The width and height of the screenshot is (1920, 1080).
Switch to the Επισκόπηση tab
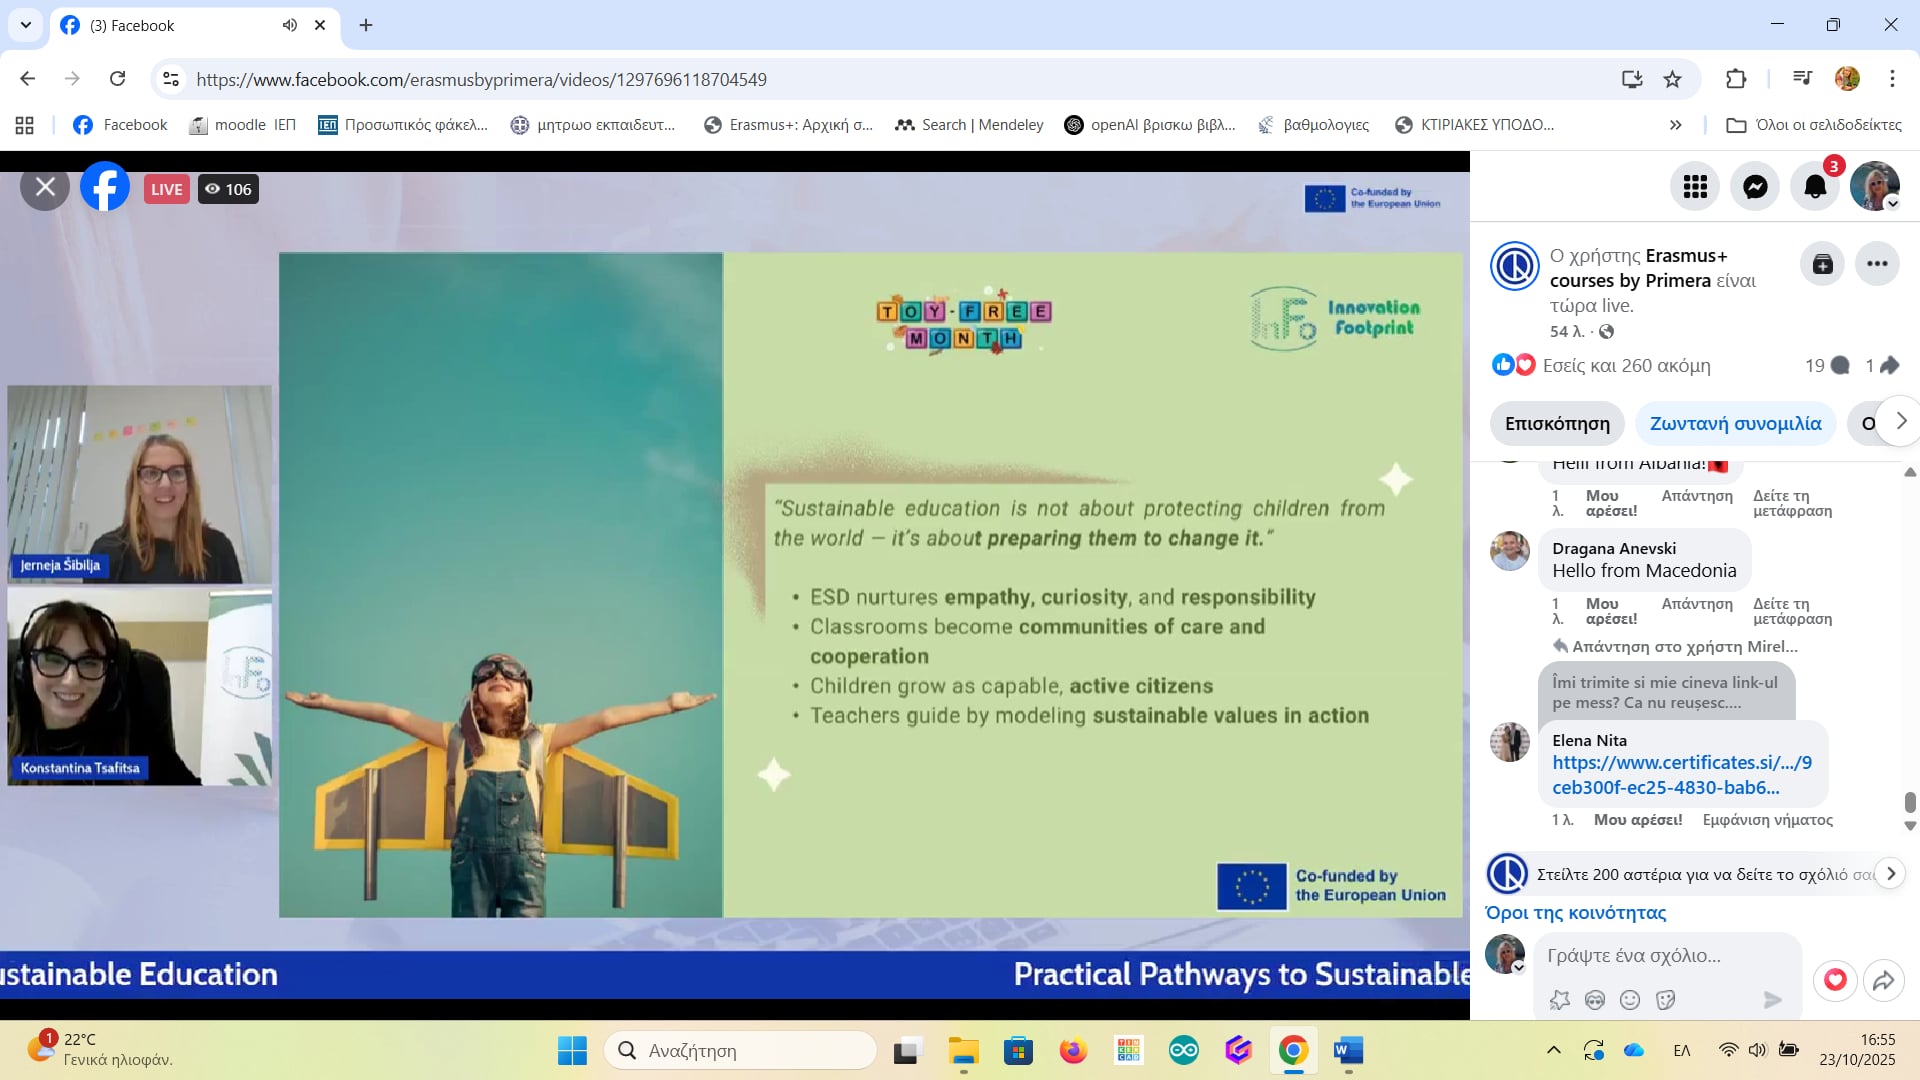pyautogui.click(x=1557, y=424)
